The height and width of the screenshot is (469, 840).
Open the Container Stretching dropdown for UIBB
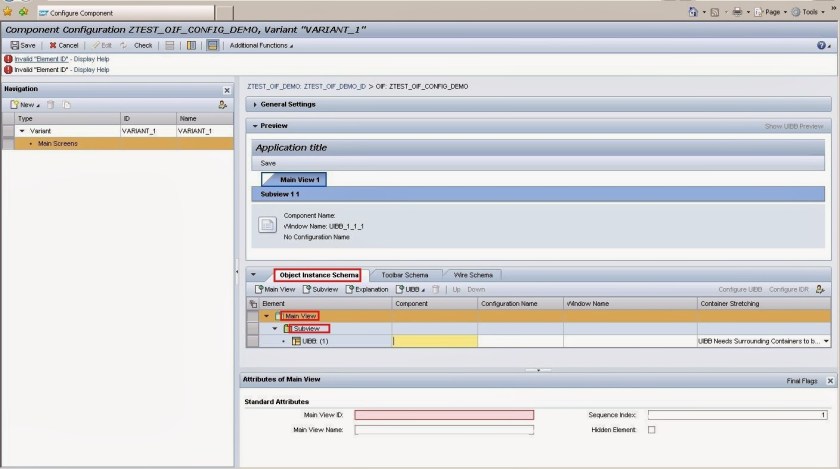826,341
